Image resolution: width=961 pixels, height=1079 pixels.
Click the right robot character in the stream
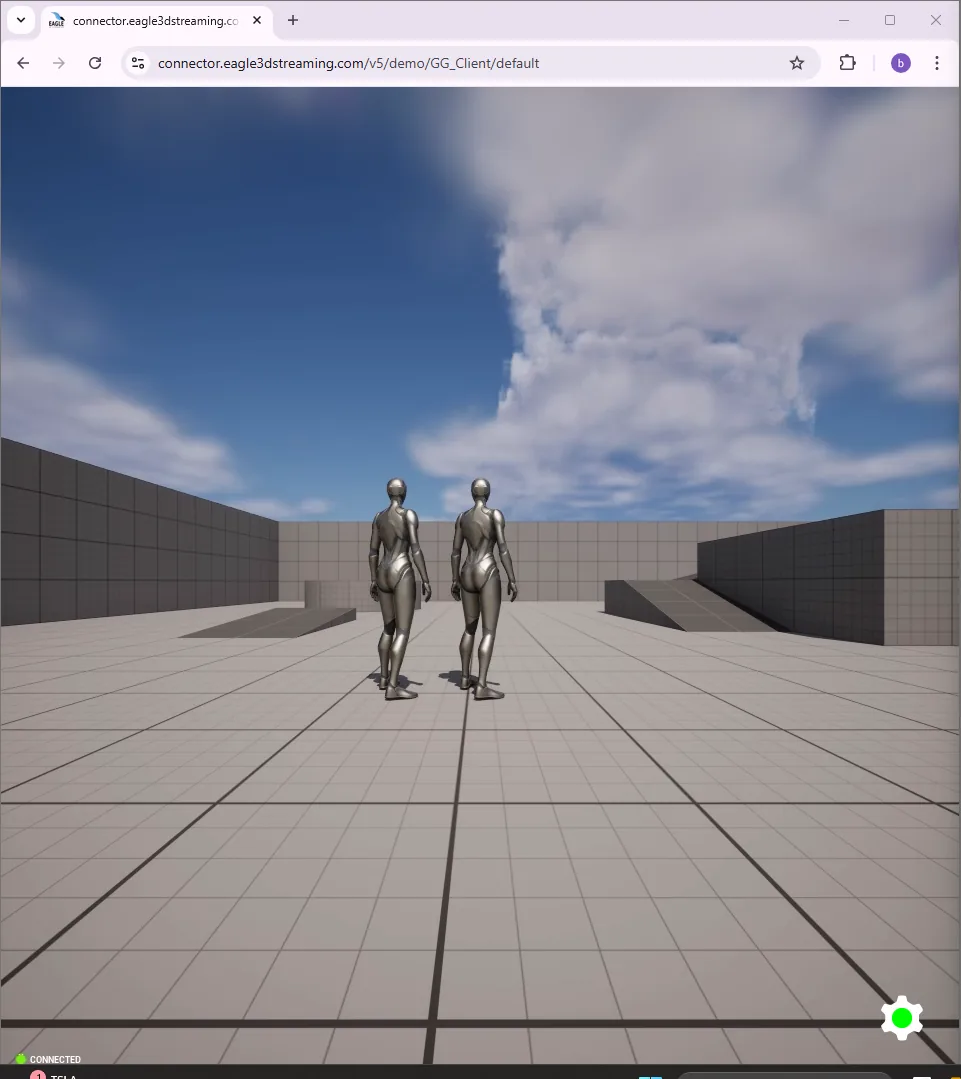(x=483, y=589)
